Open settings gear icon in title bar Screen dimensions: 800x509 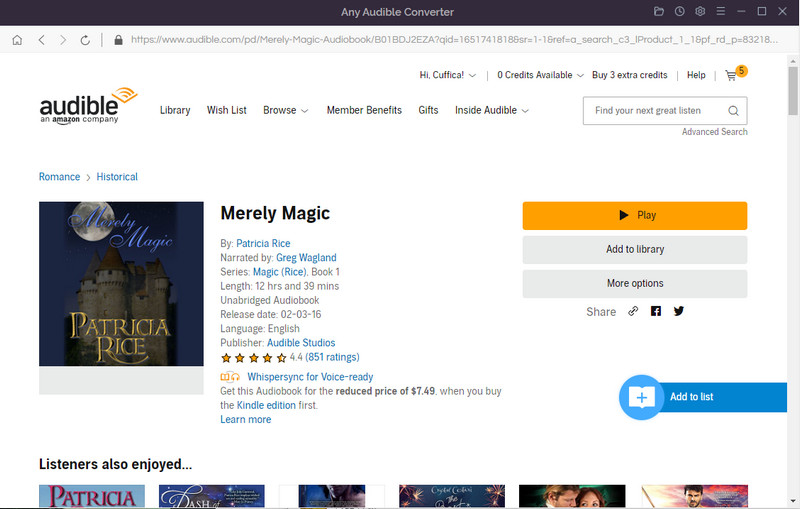coord(700,11)
